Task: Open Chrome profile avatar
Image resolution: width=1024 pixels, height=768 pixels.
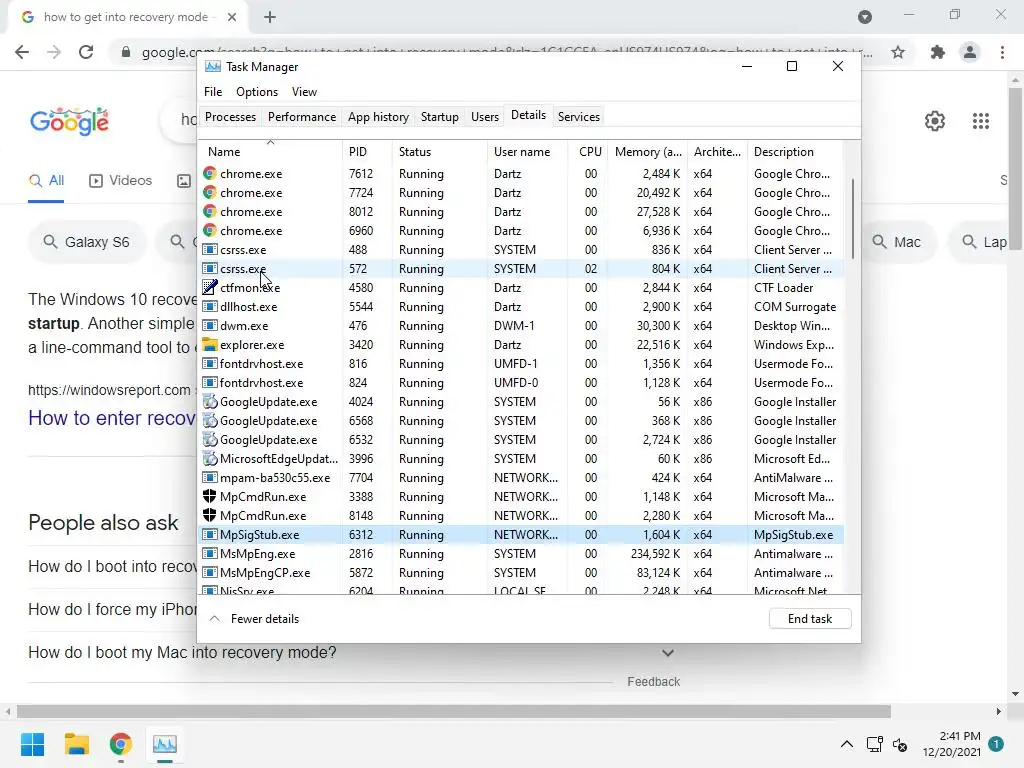Action: click(970, 52)
